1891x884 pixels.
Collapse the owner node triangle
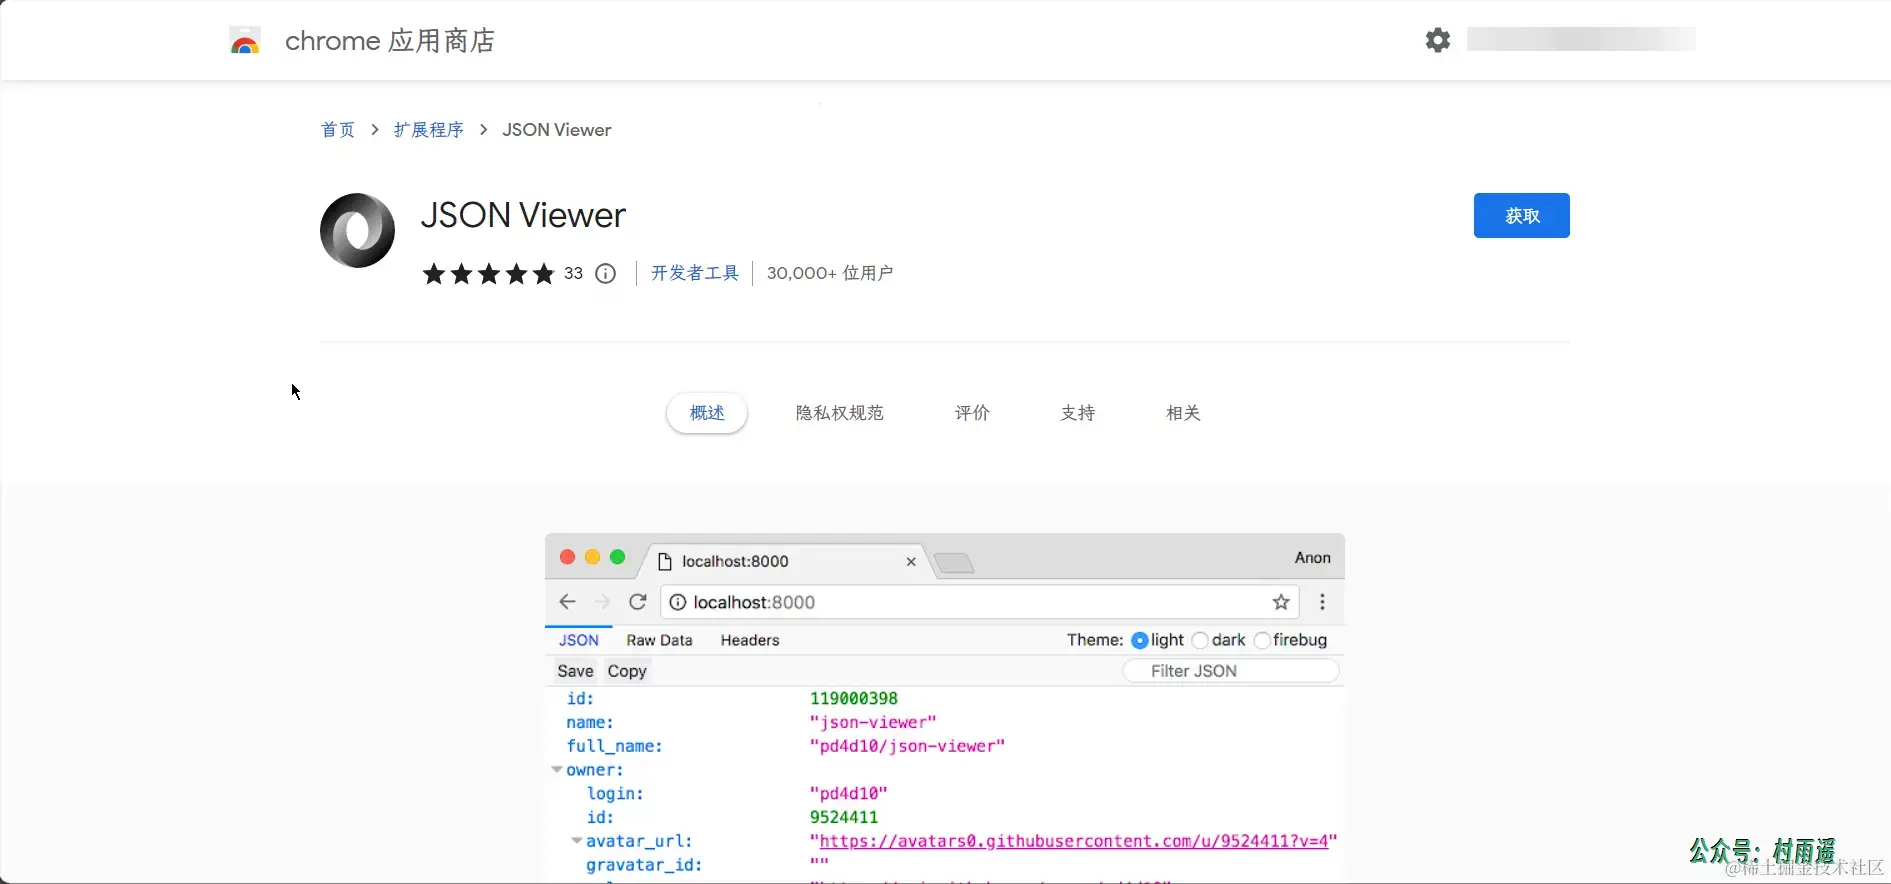557,770
